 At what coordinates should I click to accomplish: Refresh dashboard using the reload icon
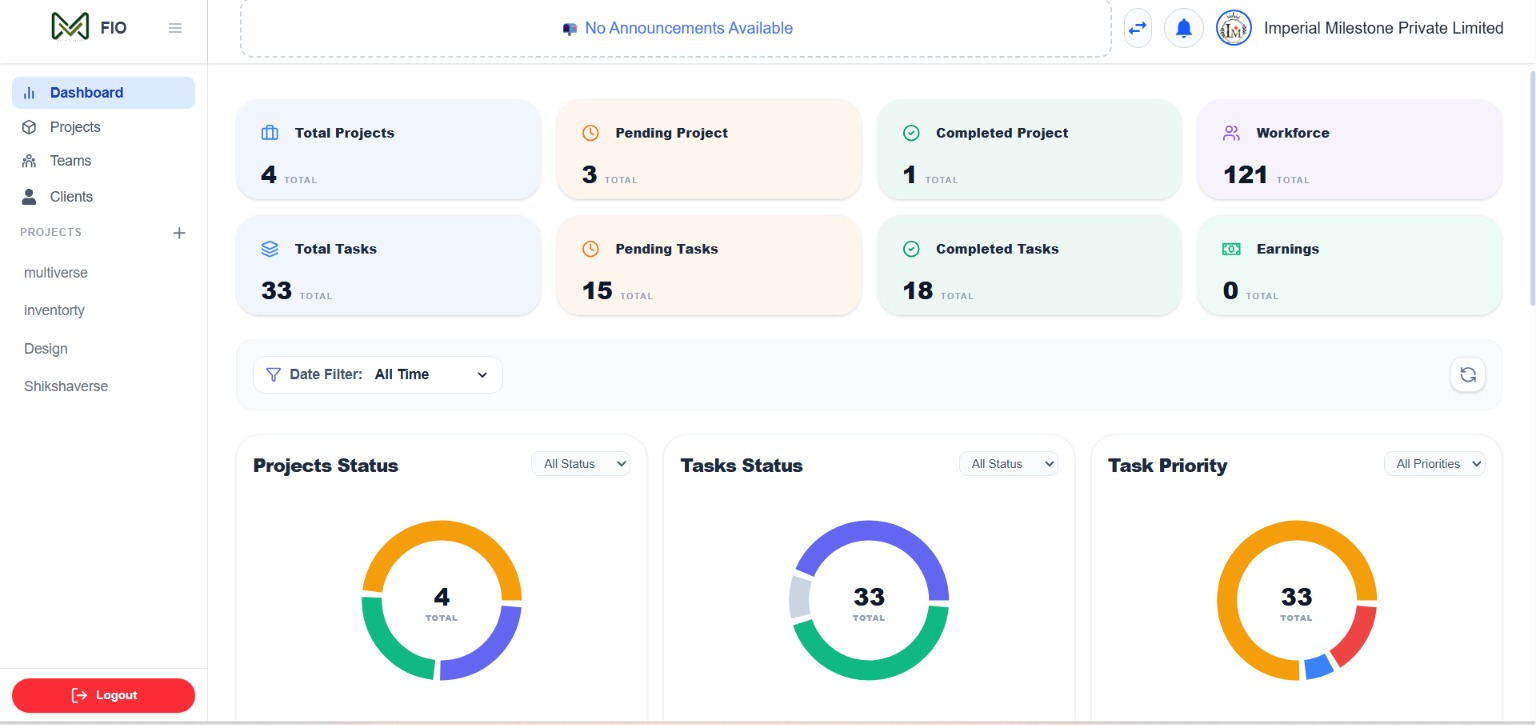pyautogui.click(x=1468, y=374)
